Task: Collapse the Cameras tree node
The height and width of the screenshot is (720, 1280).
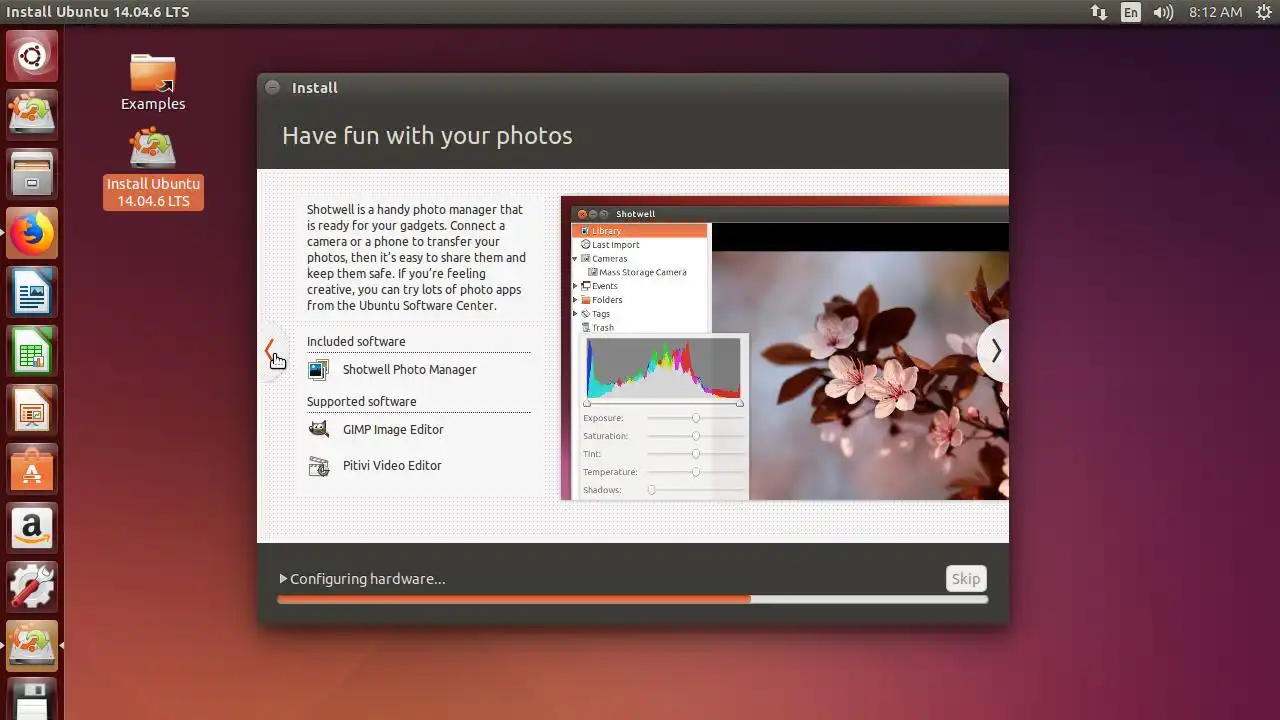Action: click(576, 259)
